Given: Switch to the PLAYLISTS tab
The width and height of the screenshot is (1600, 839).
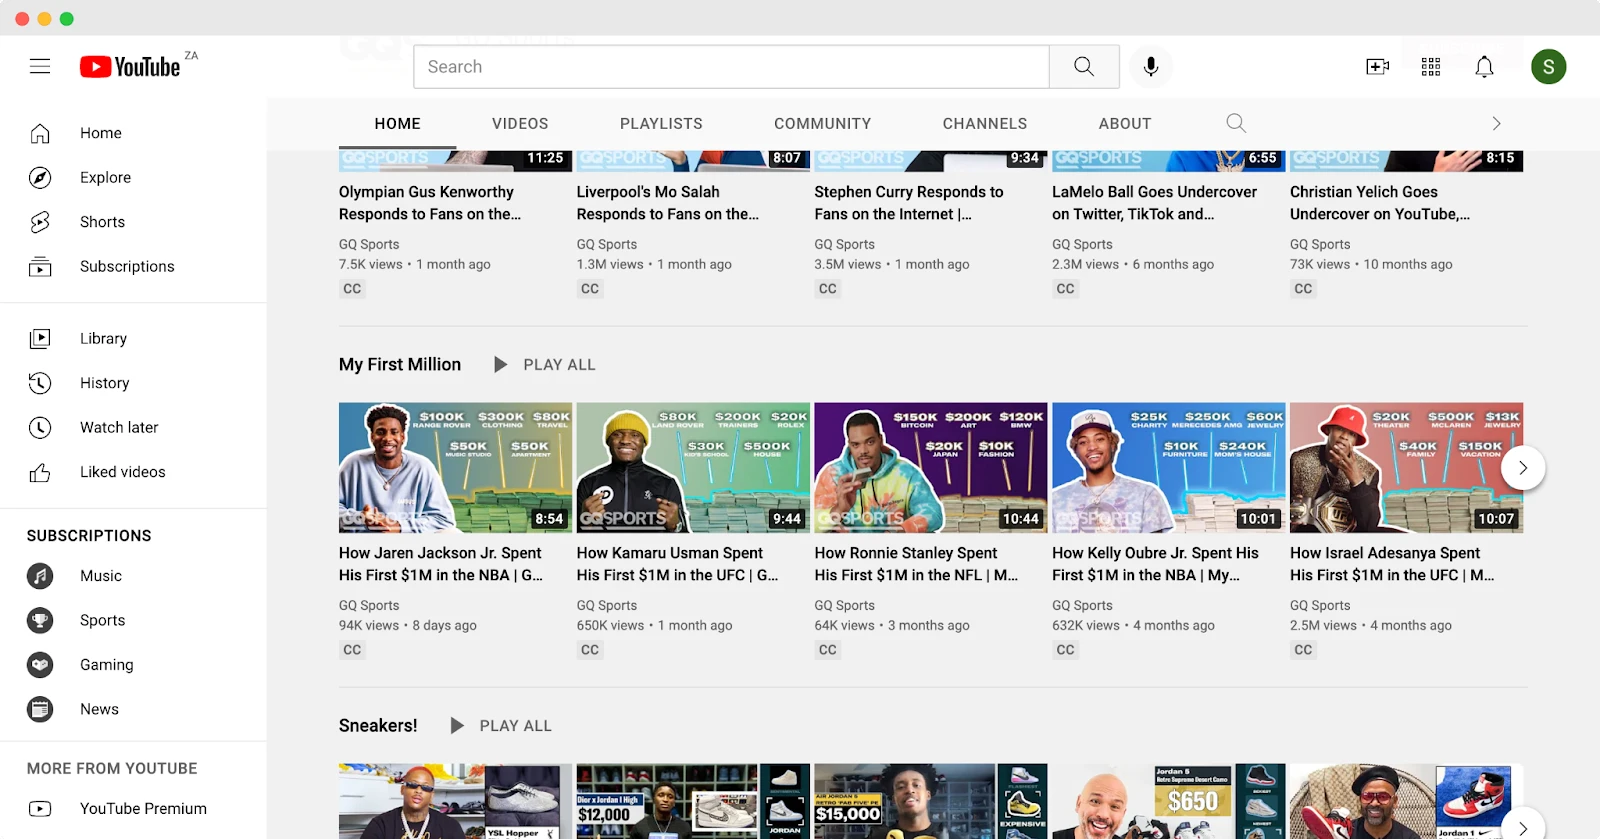Looking at the screenshot, I should tap(661, 124).
